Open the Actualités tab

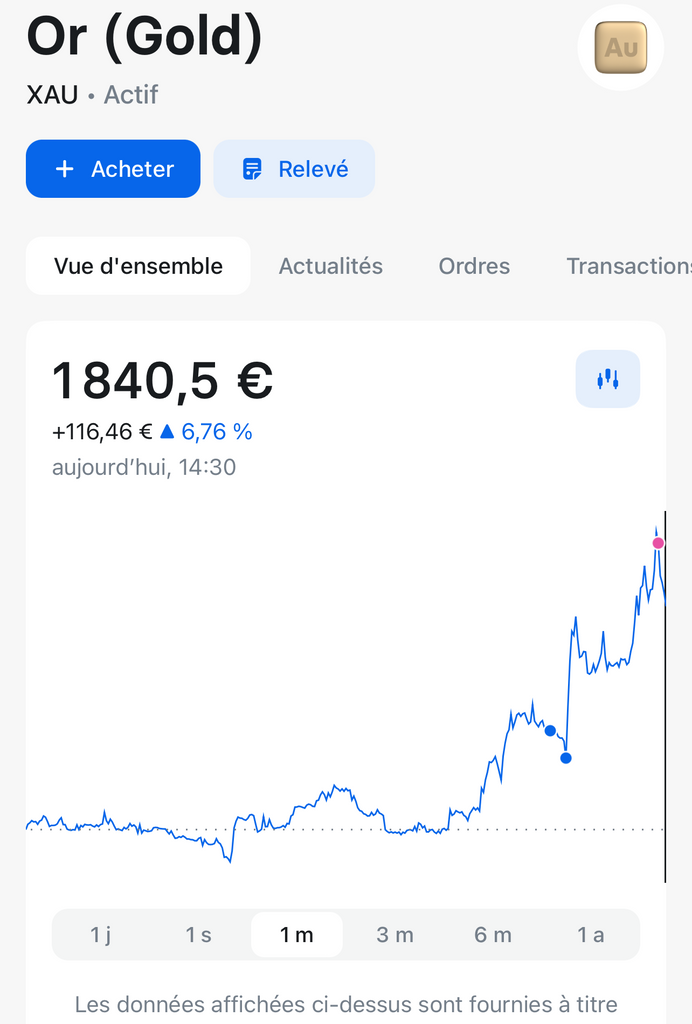coord(330,266)
